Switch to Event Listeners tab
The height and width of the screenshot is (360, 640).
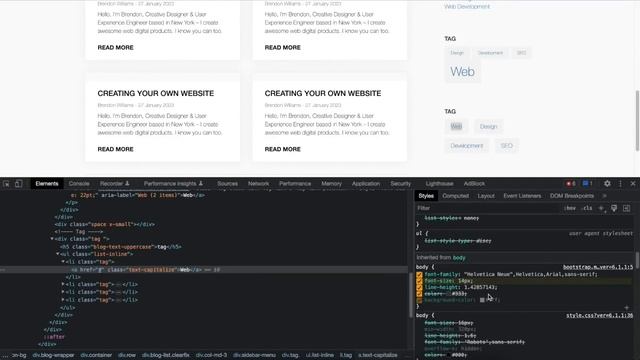pyautogui.click(x=522, y=196)
